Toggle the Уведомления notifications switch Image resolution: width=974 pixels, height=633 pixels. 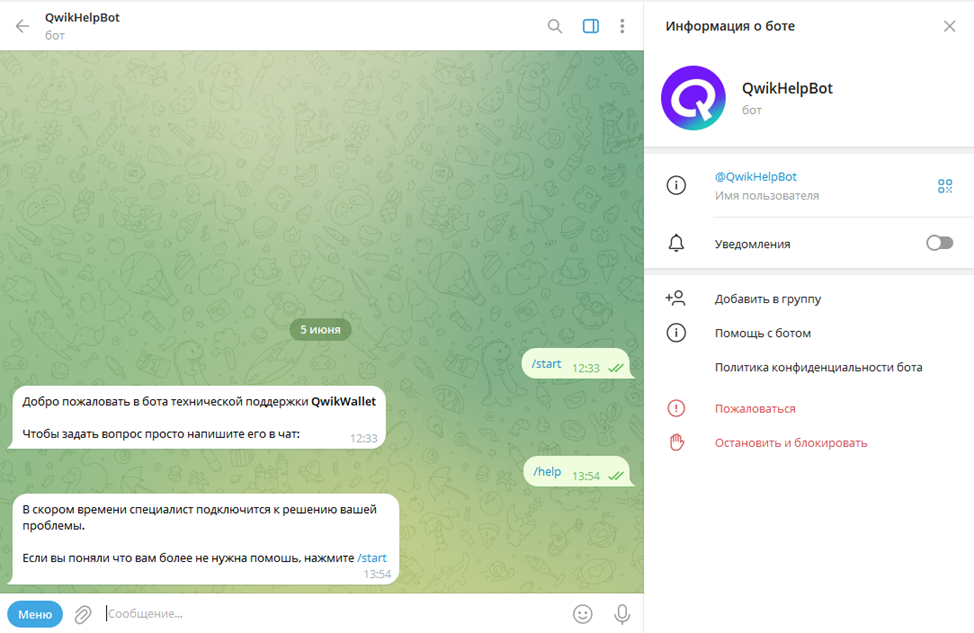[x=939, y=243]
